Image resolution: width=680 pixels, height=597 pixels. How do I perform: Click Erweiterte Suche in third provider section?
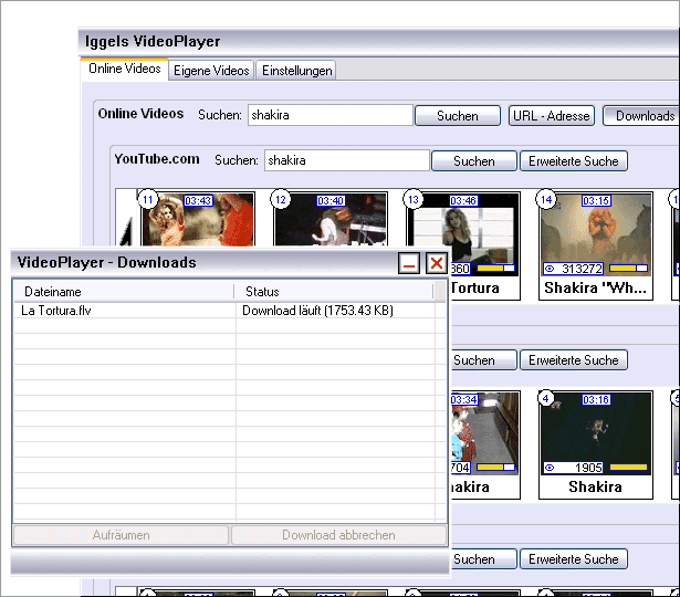(573, 559)
